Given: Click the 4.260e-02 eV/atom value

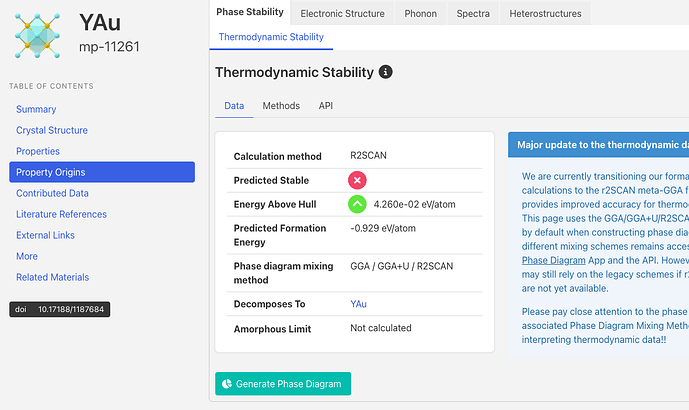Looking at the screenshot, I should [x=414, y=204].
